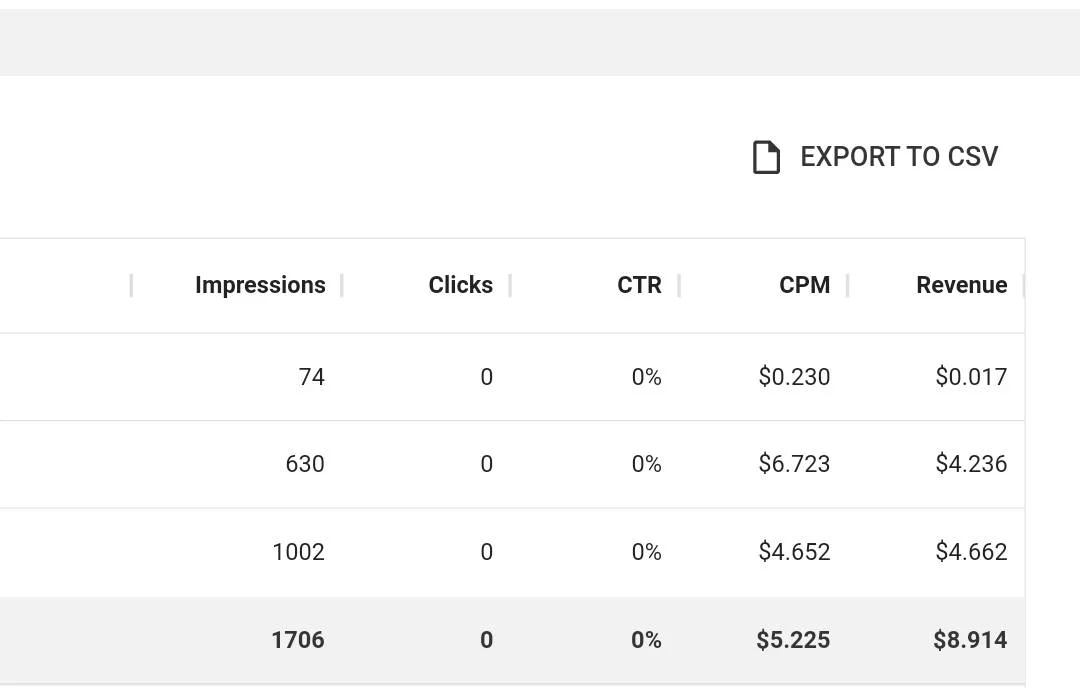
Task: Click column divider after Clicks header
Action: click(x=510, y=285)
